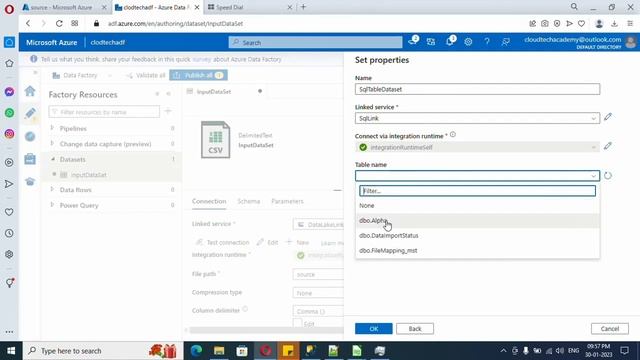Open WhatsApp in Opera sidebar
Viewport: 640px width, 360px height.
pos(9,113)
